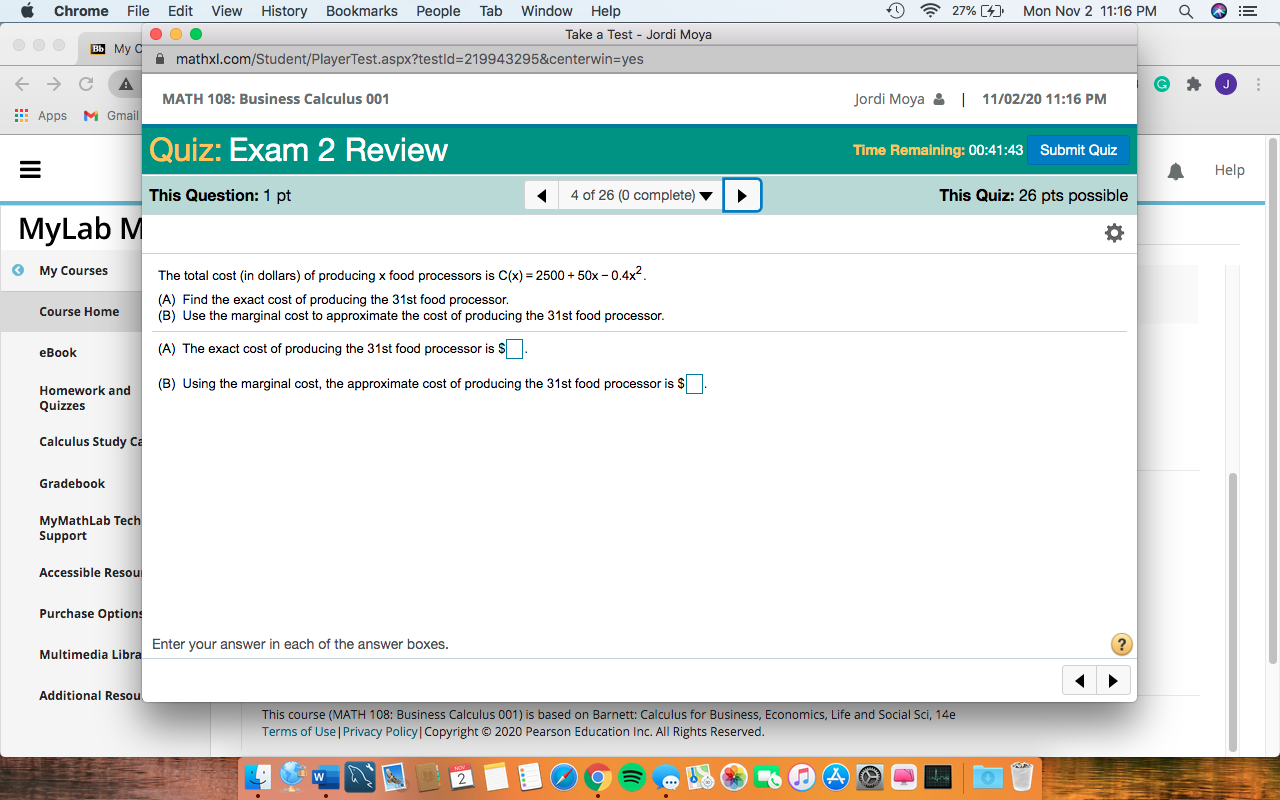The image size is (1280, 800).
Task: Click the bottom previous question arrow
Action: (1079, 681)
